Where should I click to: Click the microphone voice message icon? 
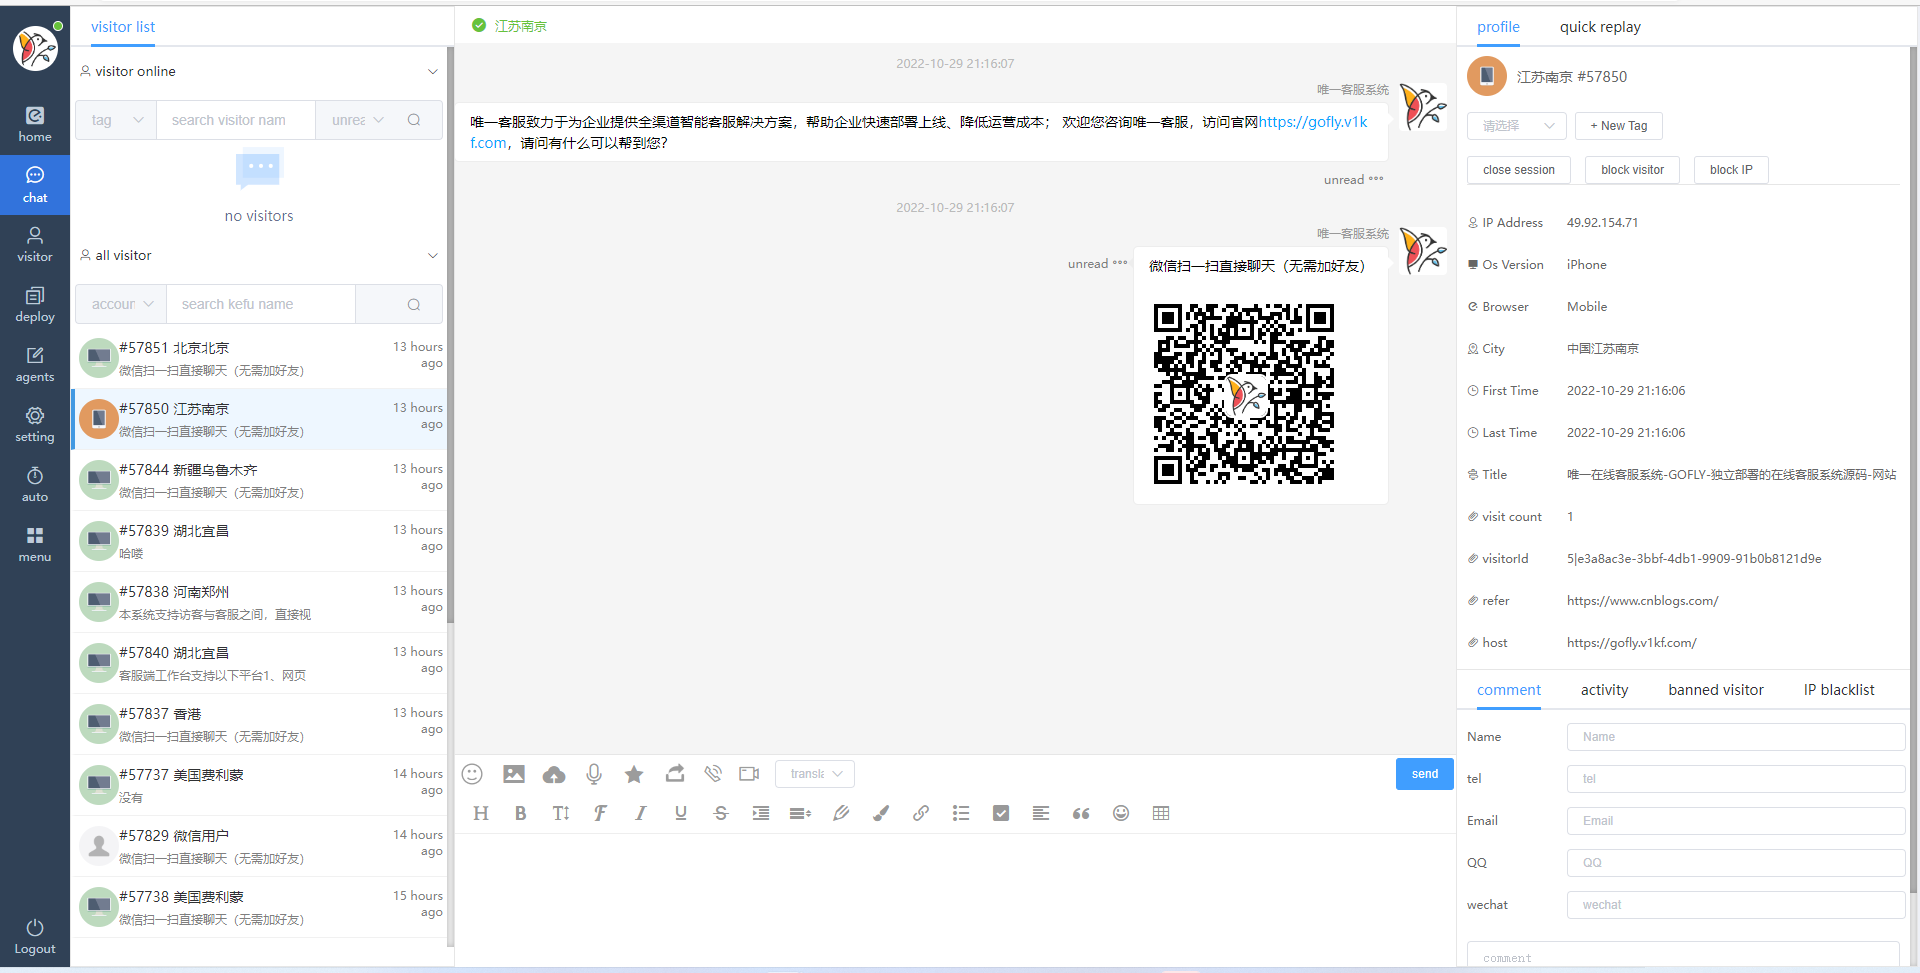[594, 774]
